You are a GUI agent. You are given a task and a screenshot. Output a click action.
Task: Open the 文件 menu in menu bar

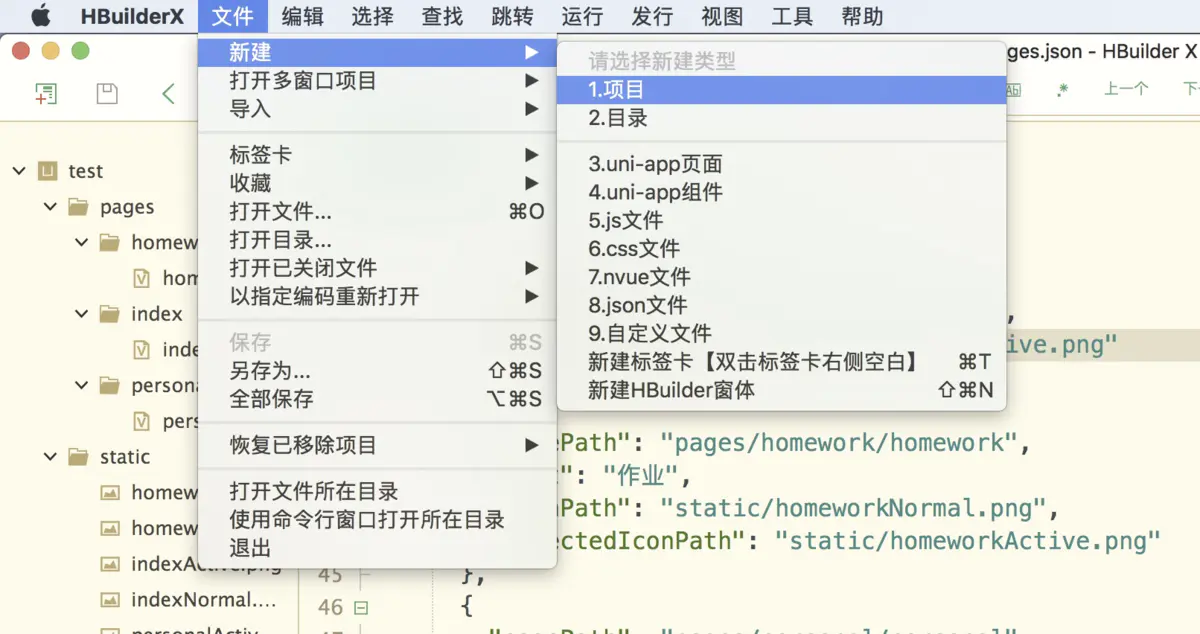coord(233,16)
